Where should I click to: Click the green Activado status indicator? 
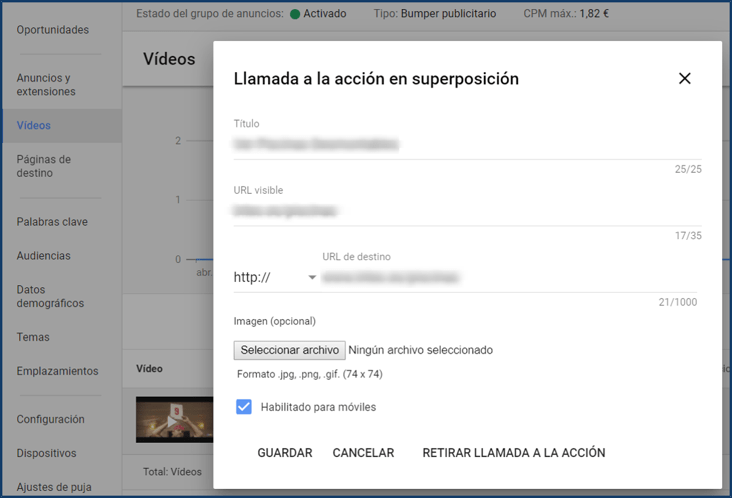pyautogui.click(x=295, y=14)
